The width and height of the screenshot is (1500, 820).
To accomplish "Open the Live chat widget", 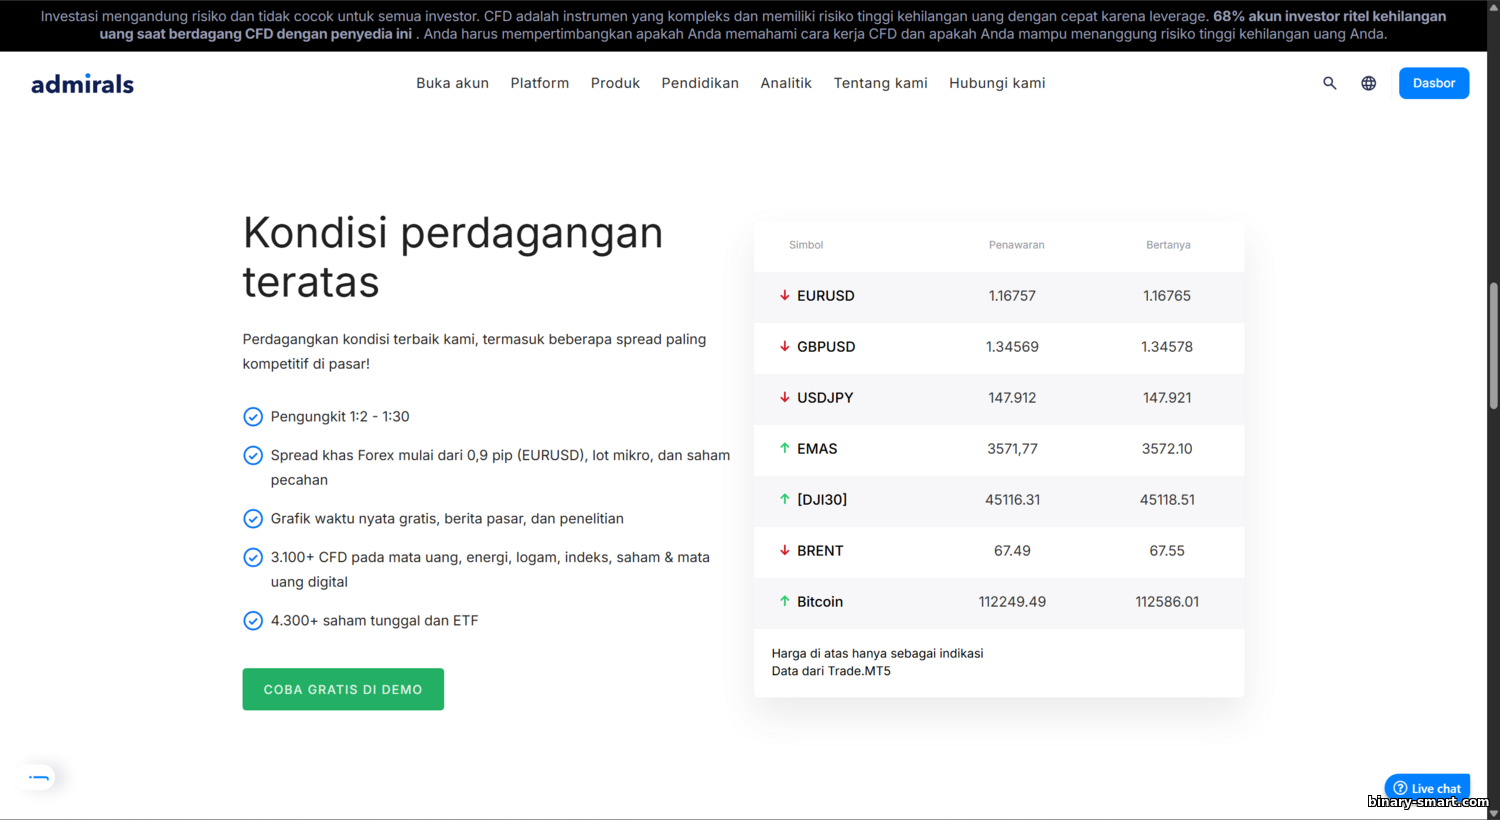I will pyautogui.click(x=1427, y=788).
